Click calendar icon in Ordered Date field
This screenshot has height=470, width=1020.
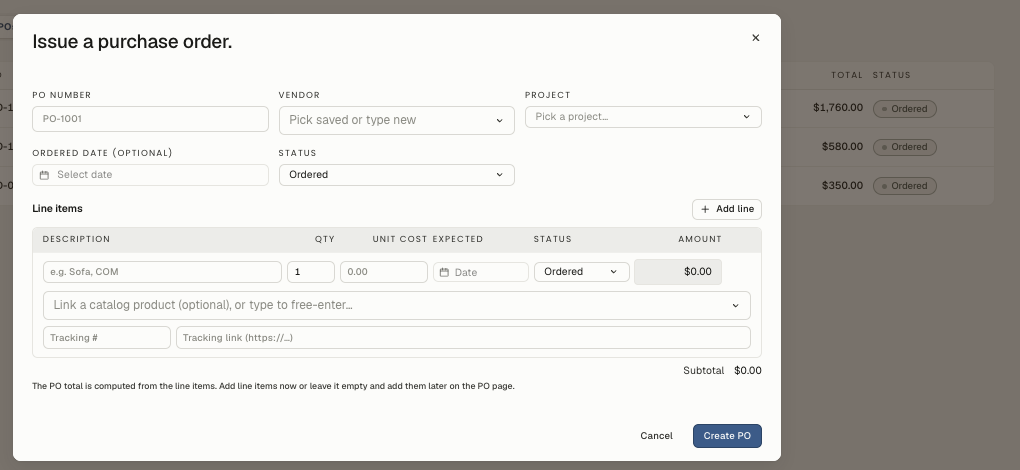(44, 175)
